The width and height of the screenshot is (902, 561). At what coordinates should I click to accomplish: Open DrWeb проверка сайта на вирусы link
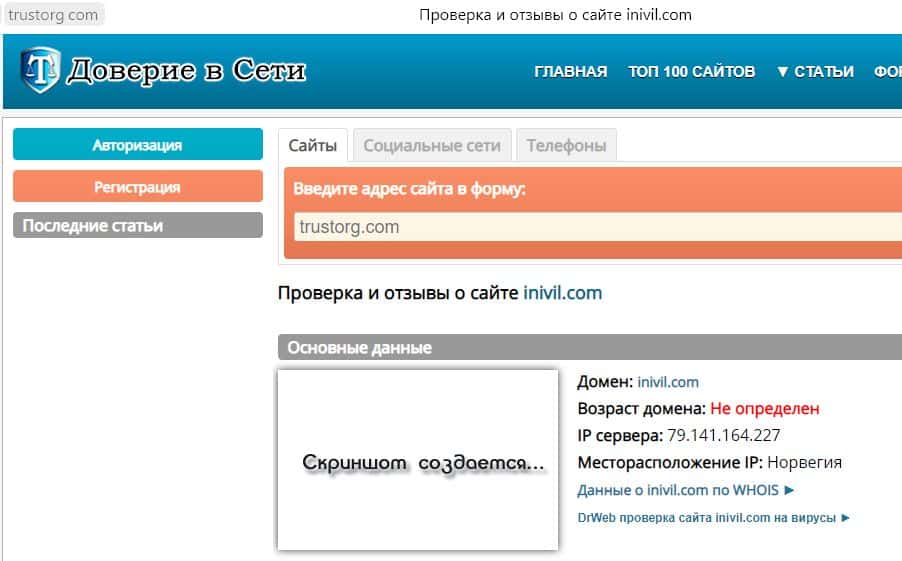tap(713, 517)
